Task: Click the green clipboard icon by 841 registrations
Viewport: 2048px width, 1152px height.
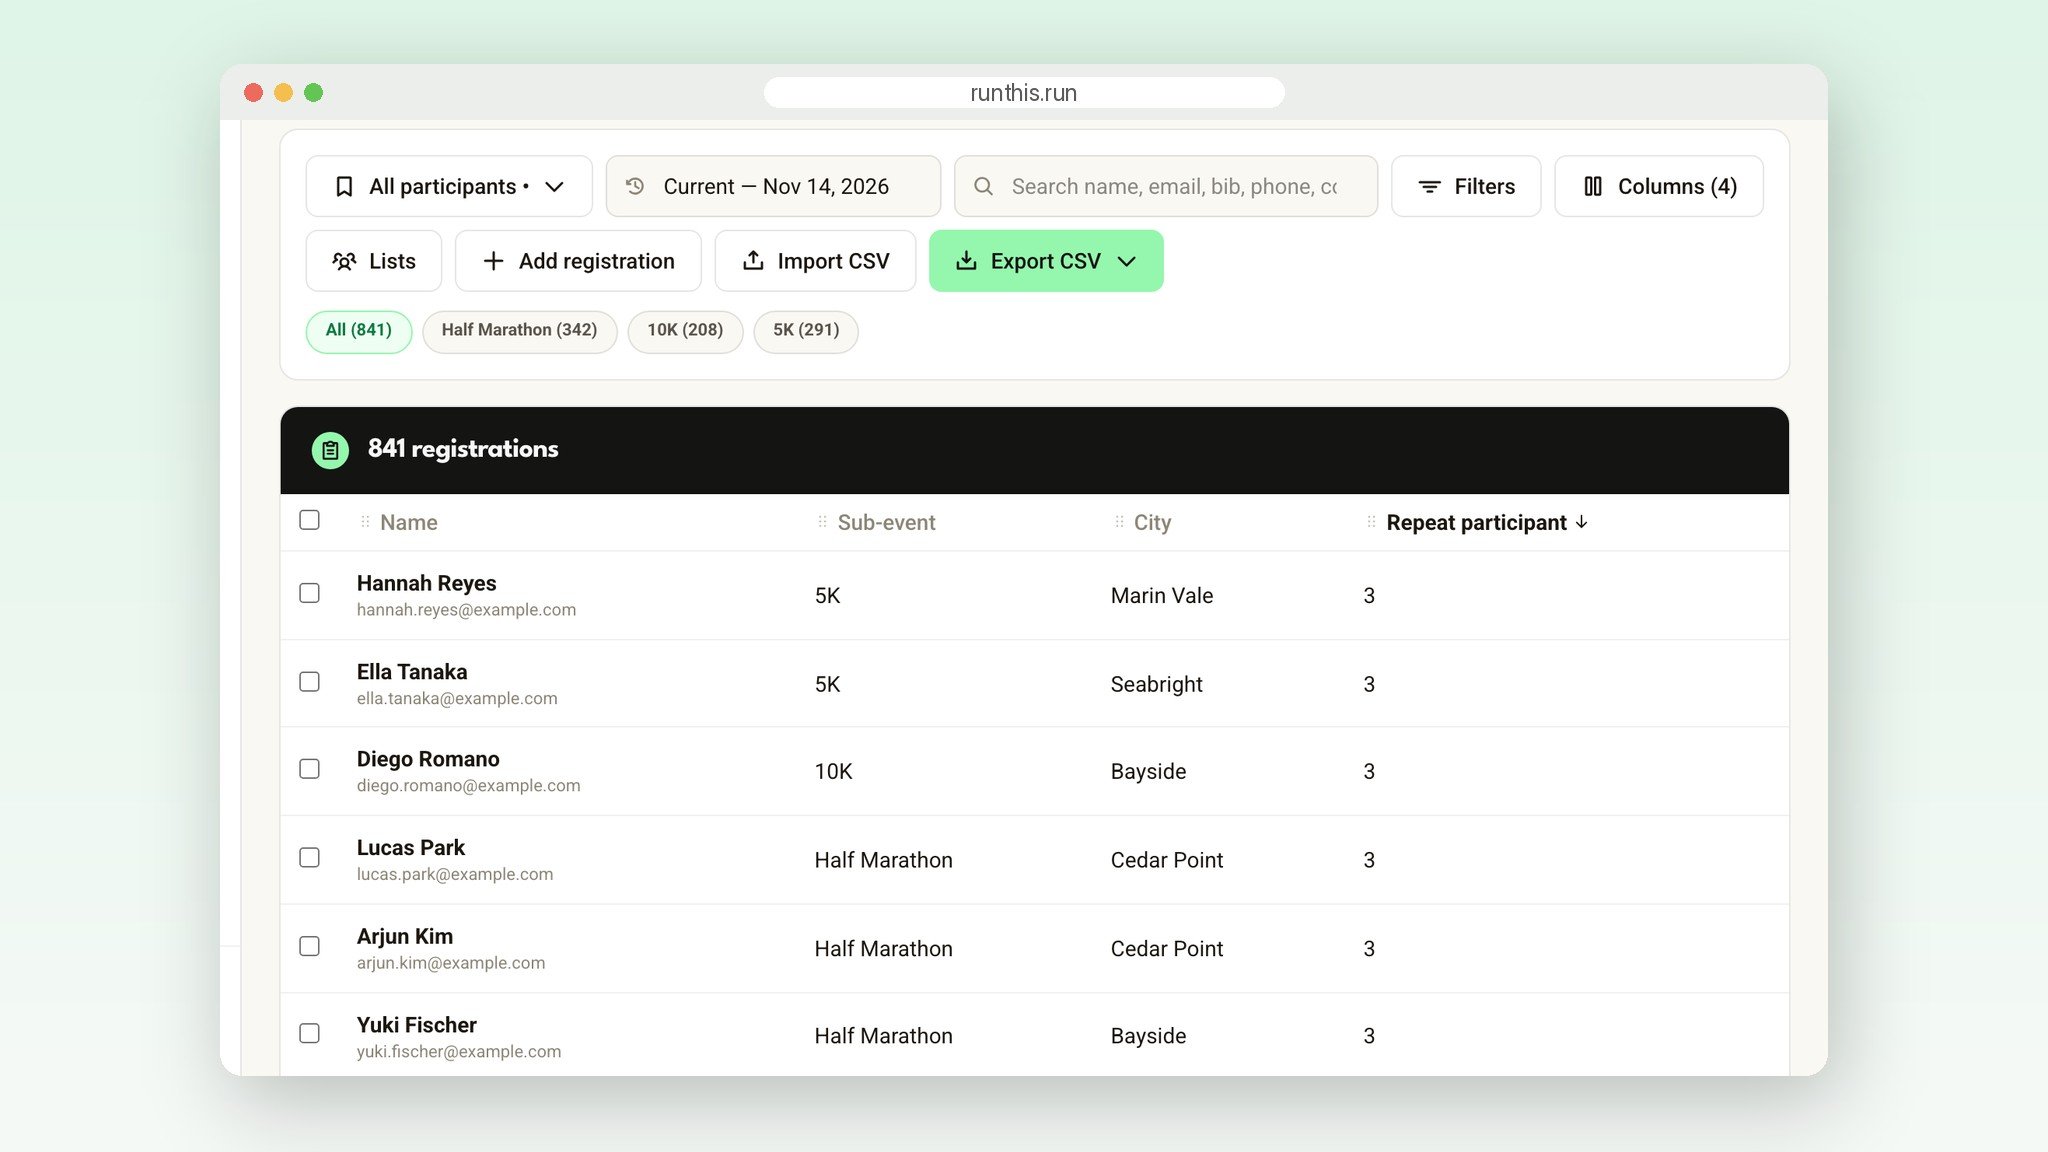Action: click(x=330, y=451)
